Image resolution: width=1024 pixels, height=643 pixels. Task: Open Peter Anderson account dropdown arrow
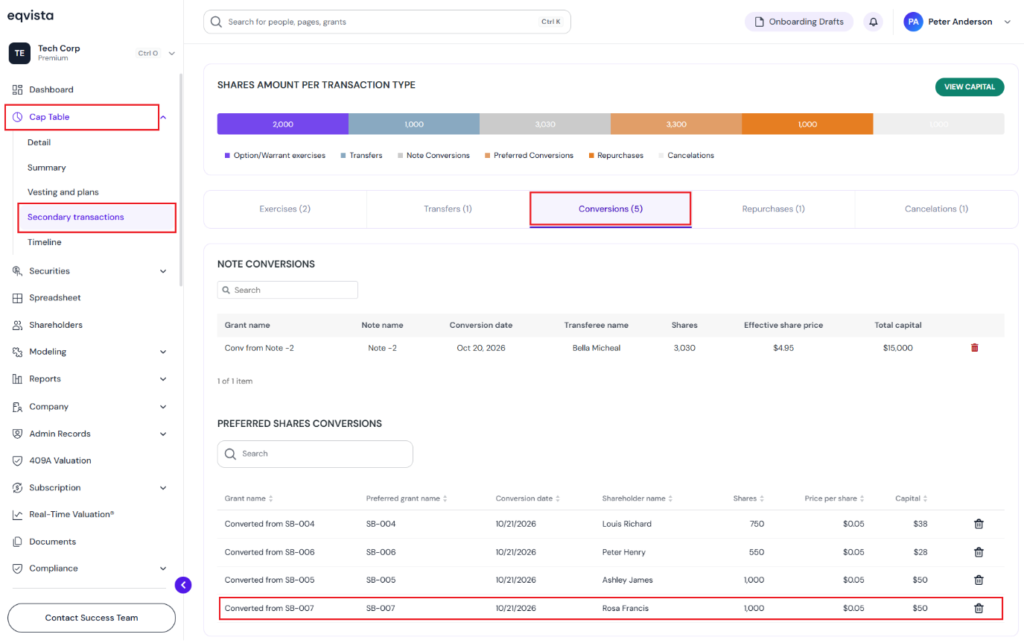(1007, 22)
